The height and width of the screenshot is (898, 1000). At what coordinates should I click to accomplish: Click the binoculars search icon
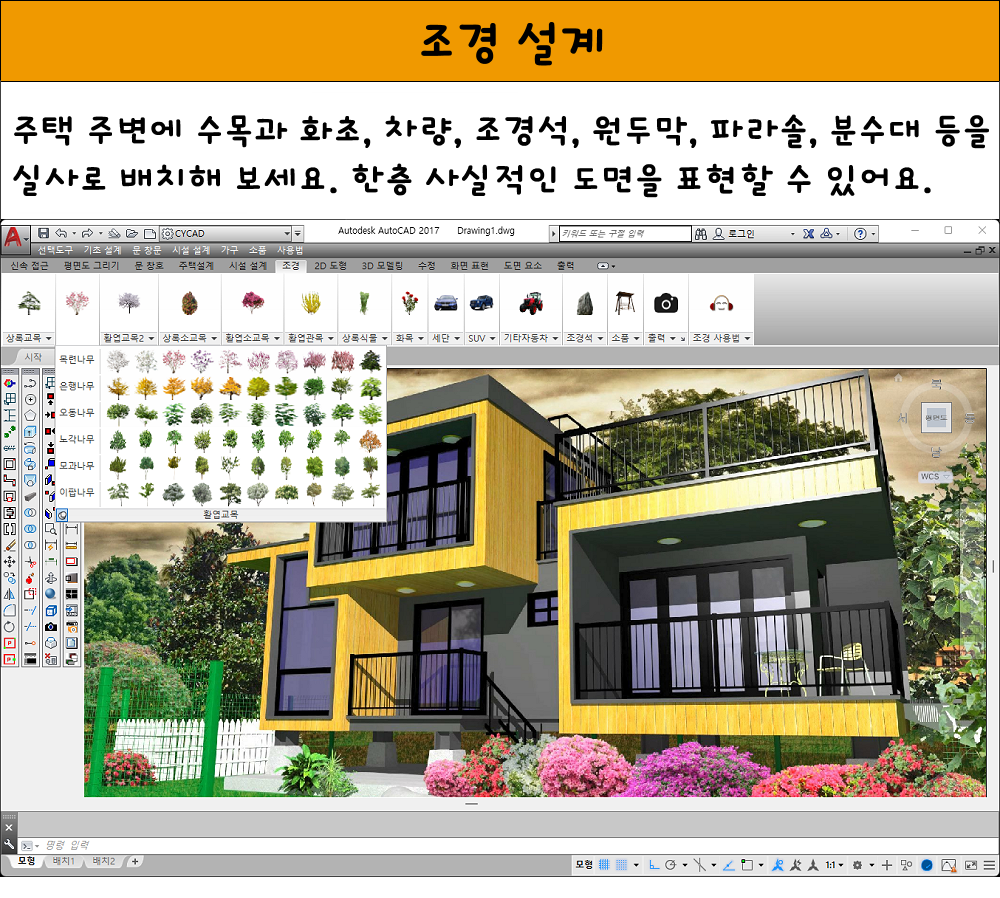coord(701,234)
